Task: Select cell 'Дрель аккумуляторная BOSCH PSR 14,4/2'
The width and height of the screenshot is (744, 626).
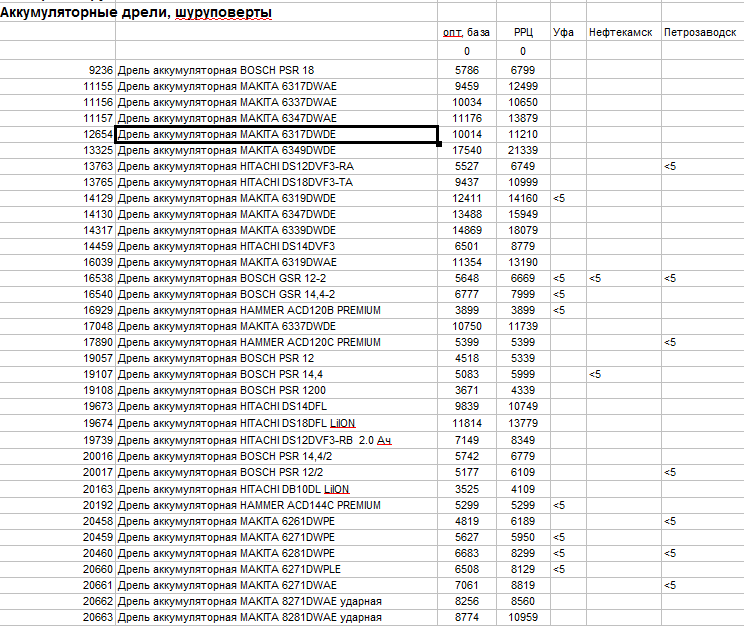Action: click(x=276, y=457)
